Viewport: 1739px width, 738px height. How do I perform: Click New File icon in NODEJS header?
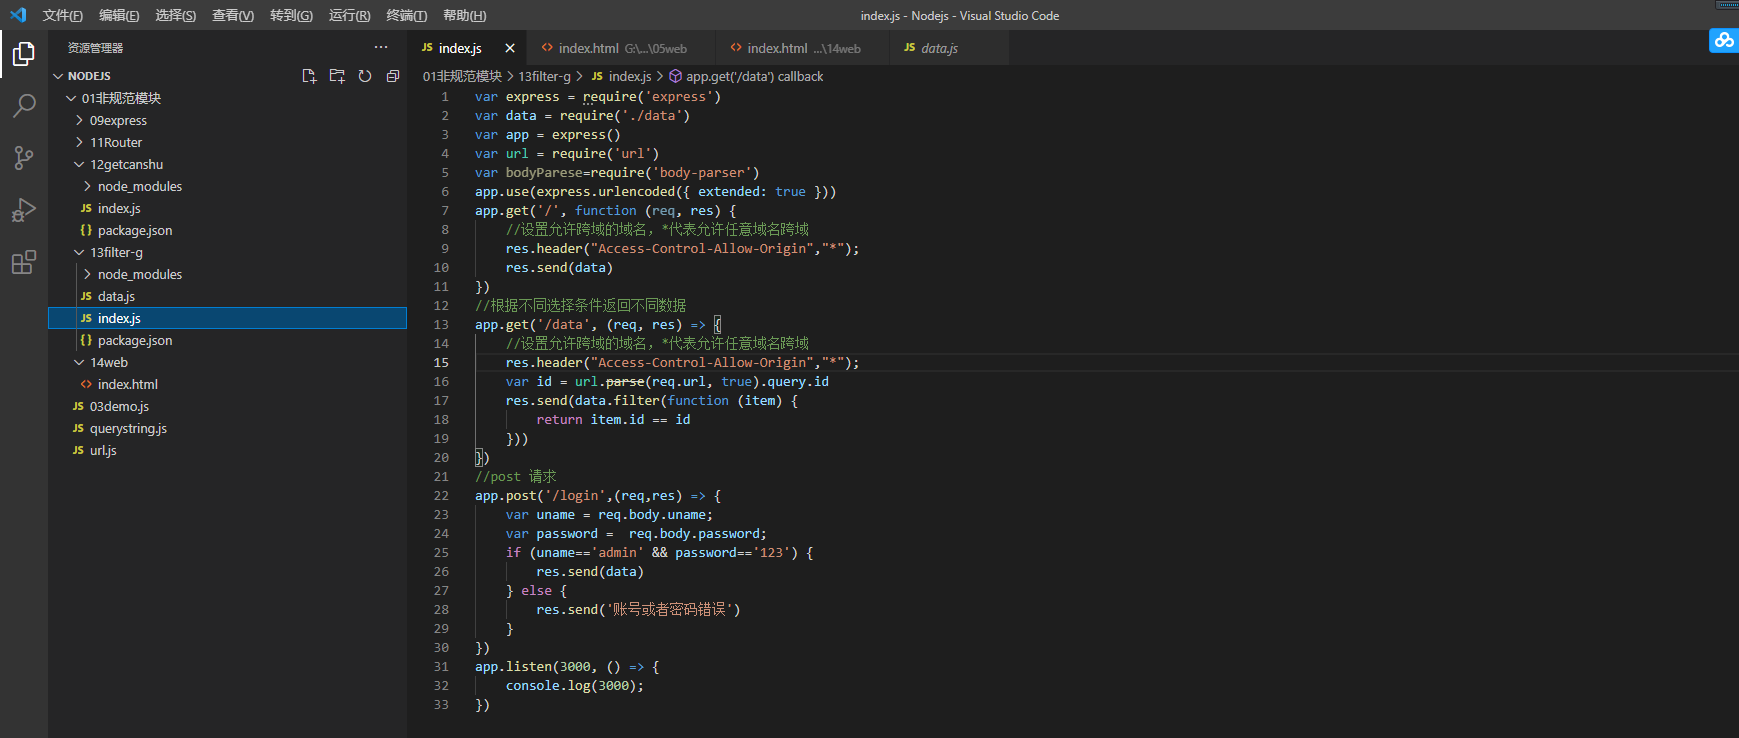tap(309, 76)
